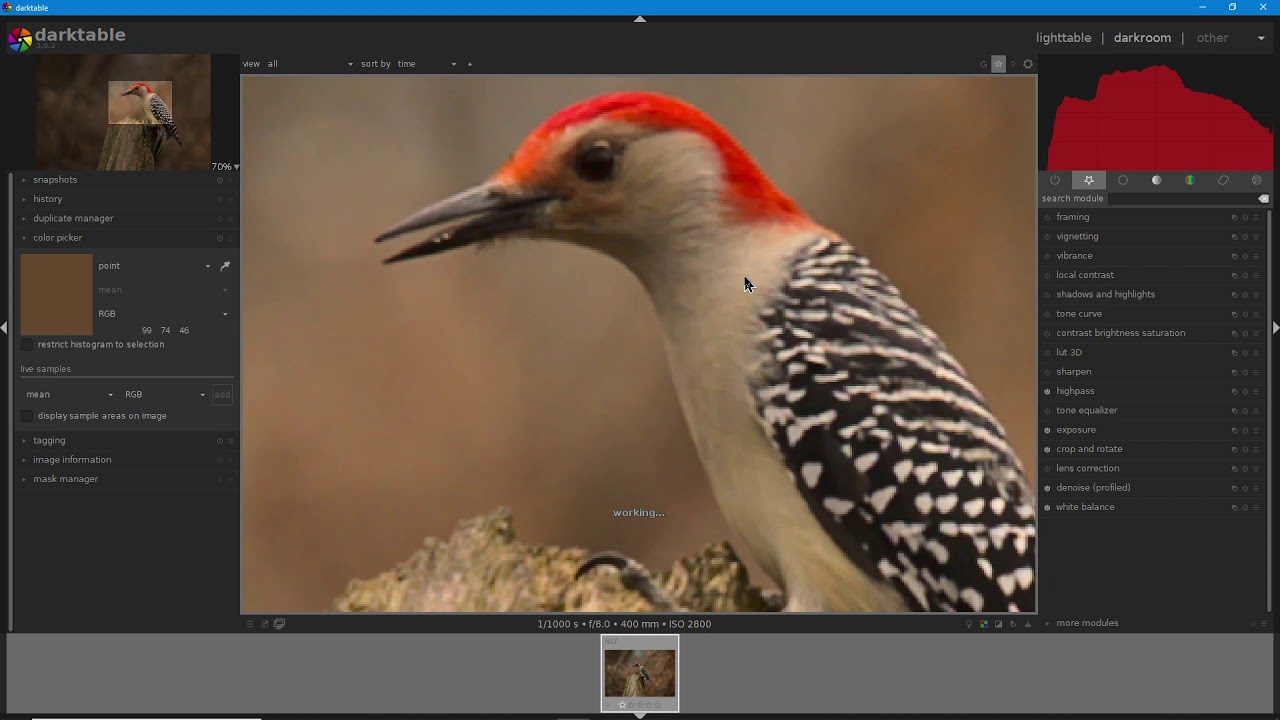Clear the search module field
Viewport: 1280px width, 720px height.
(x=1264, y=199)
